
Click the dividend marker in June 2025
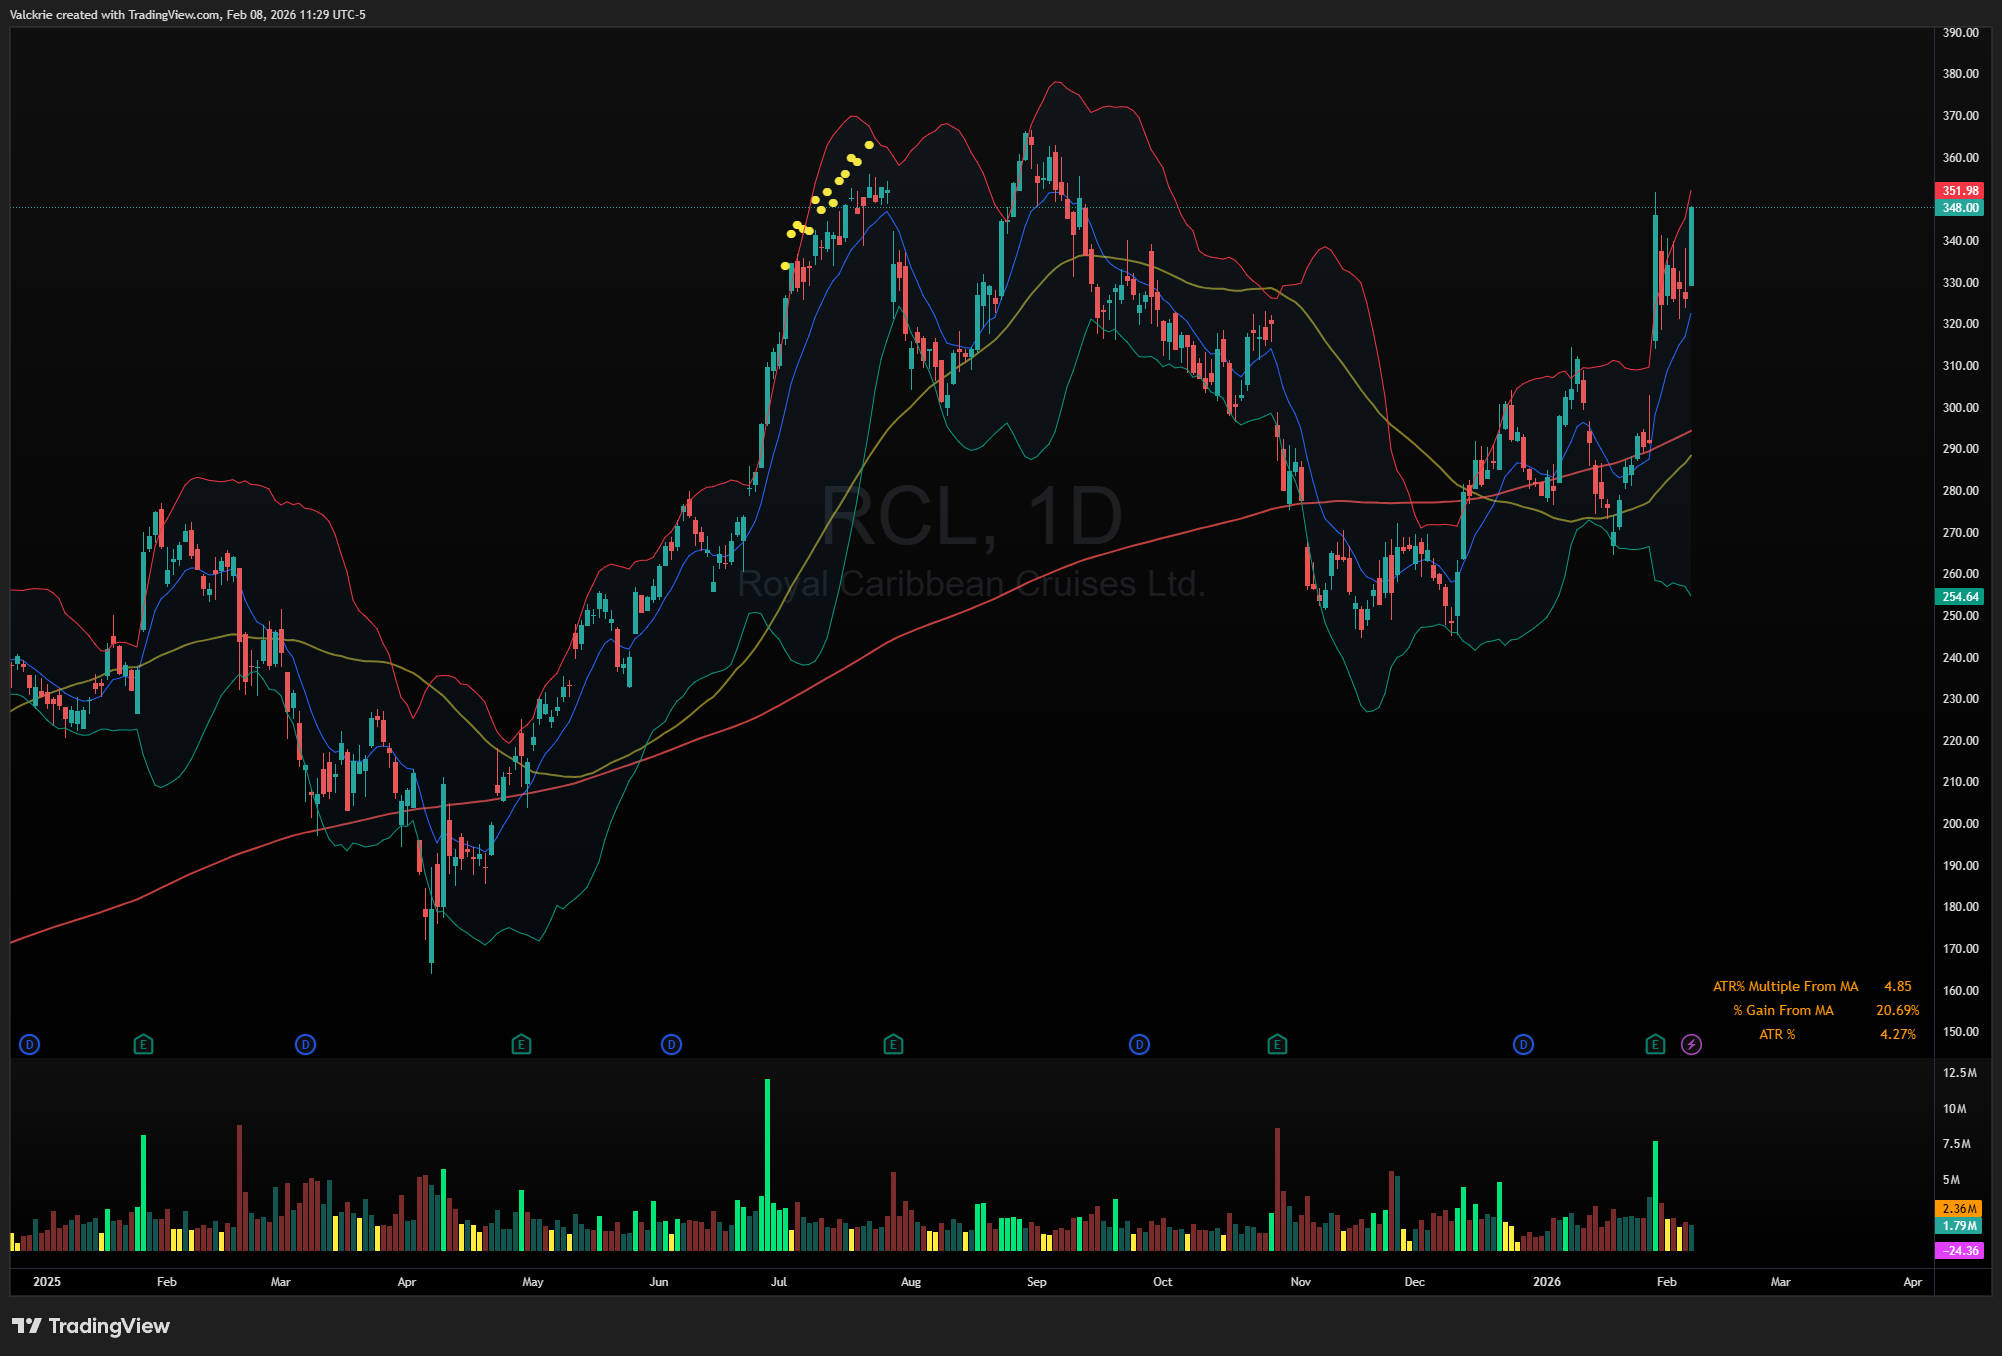[x=671, y=1045]
